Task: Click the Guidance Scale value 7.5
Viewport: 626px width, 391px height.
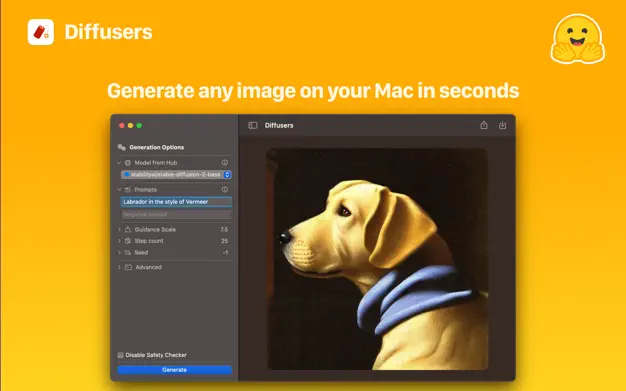Action: coord(224,230)
